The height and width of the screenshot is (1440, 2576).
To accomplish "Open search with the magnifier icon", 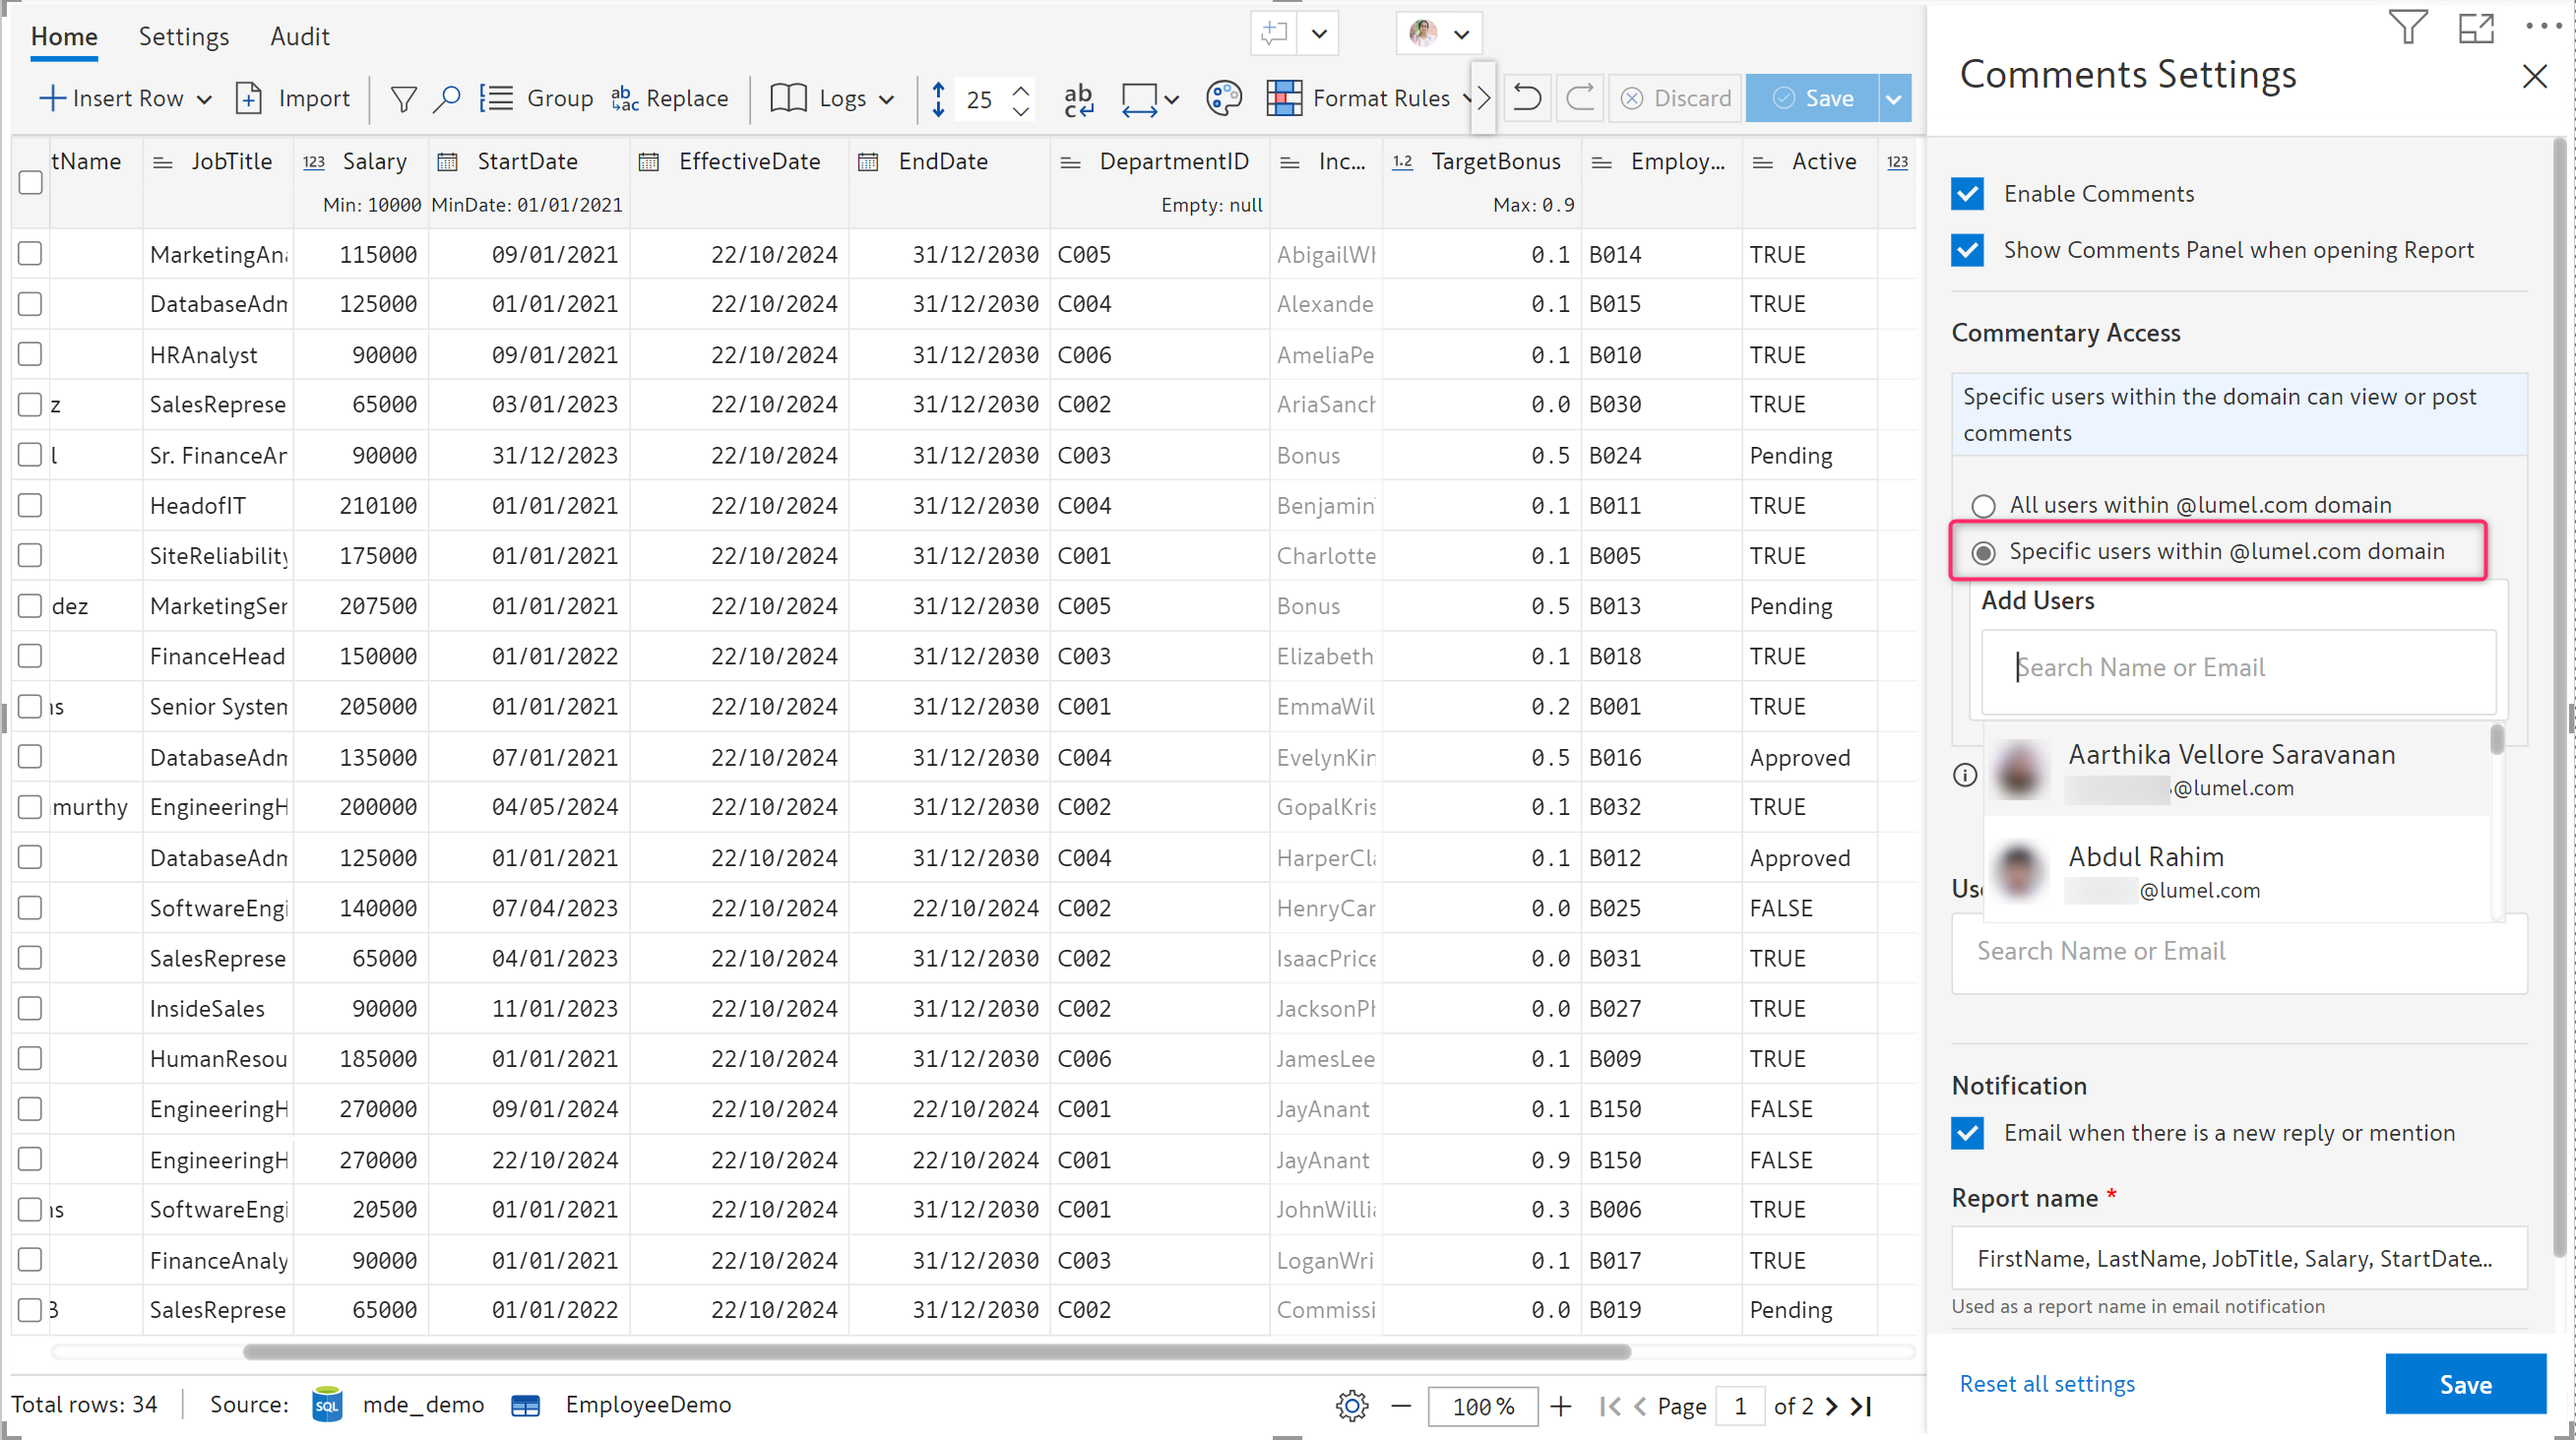I will point(446,98).
